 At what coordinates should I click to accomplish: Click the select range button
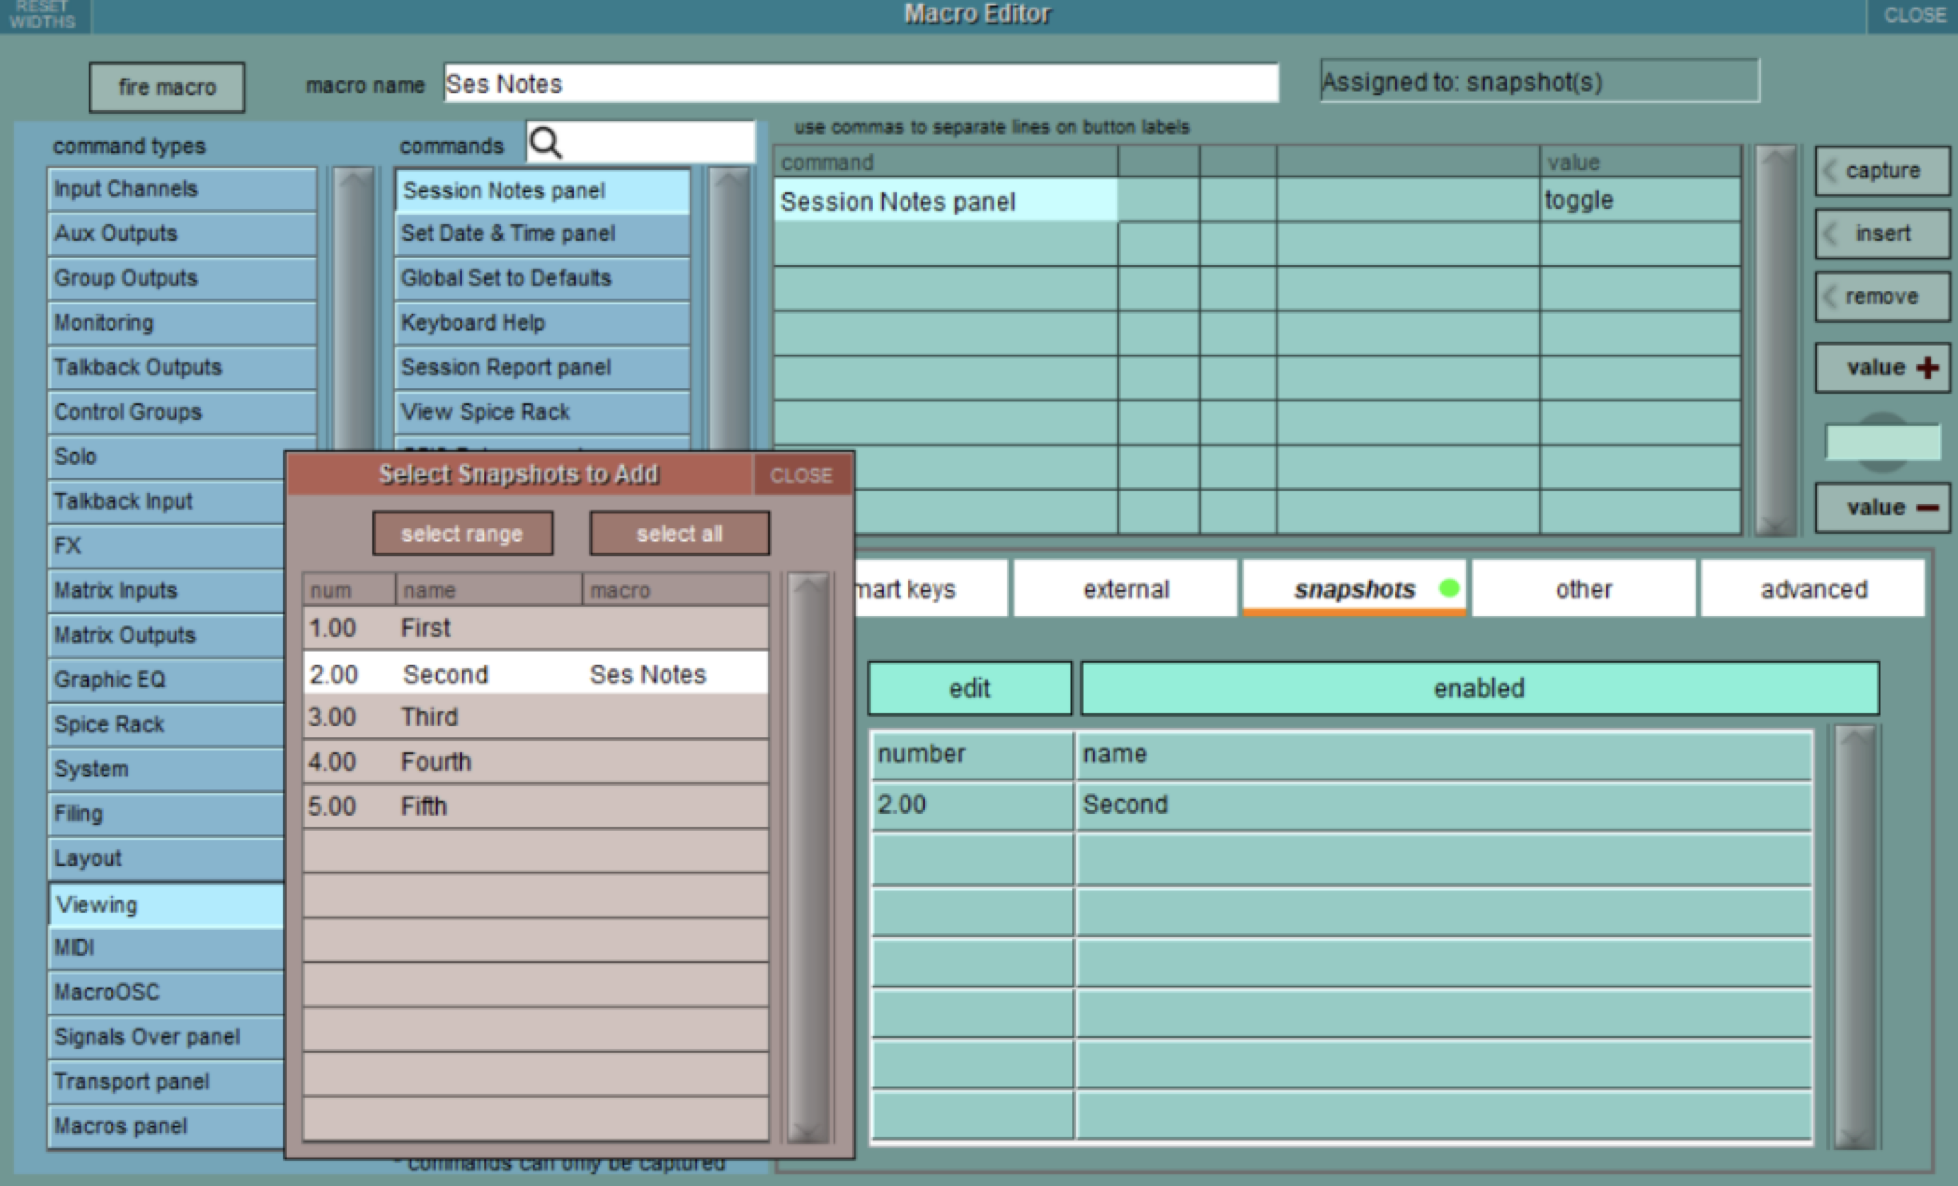(x=462, y=534)
